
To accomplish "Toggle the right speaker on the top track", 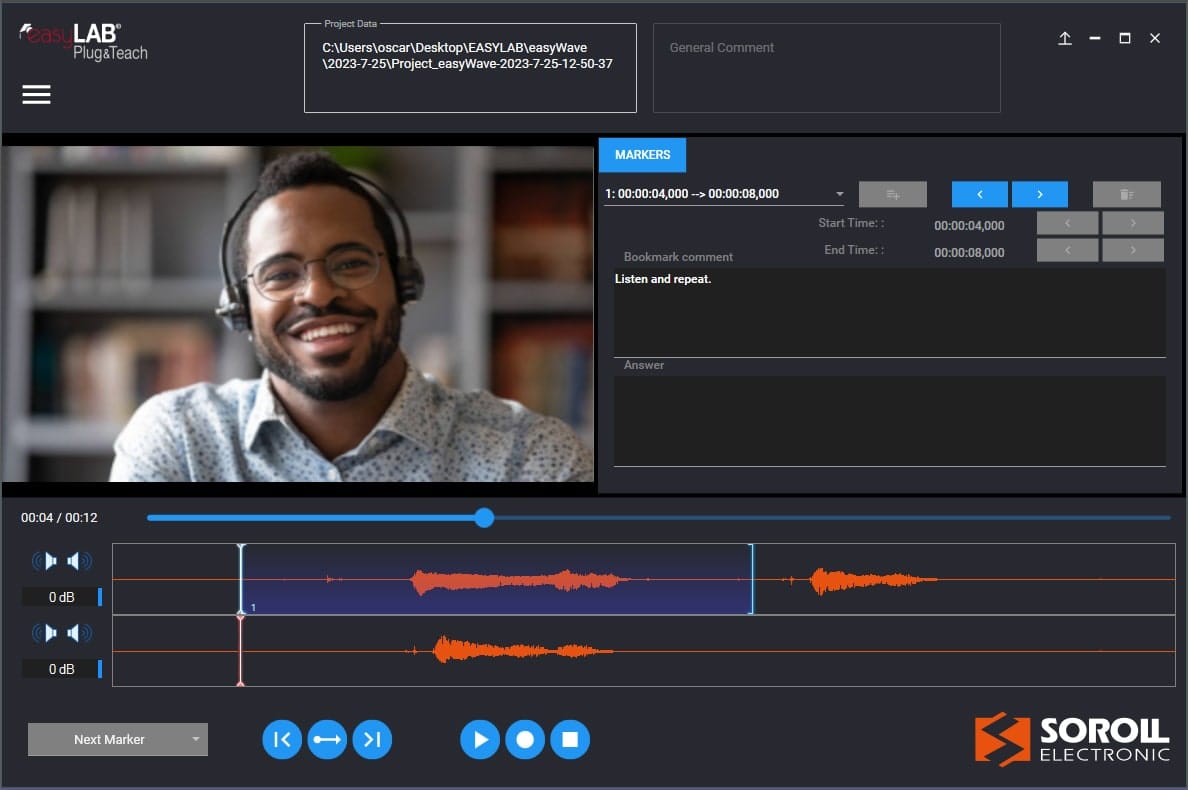I will [x=79, y=561].
